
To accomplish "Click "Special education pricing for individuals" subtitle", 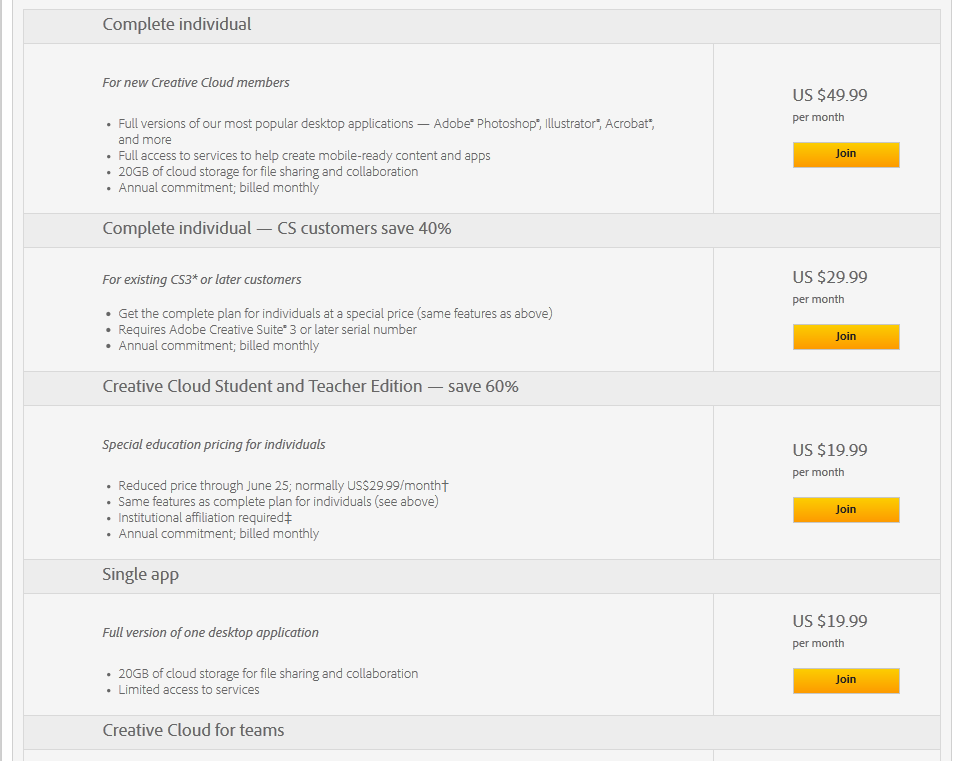I will click(x=214, y=445).
